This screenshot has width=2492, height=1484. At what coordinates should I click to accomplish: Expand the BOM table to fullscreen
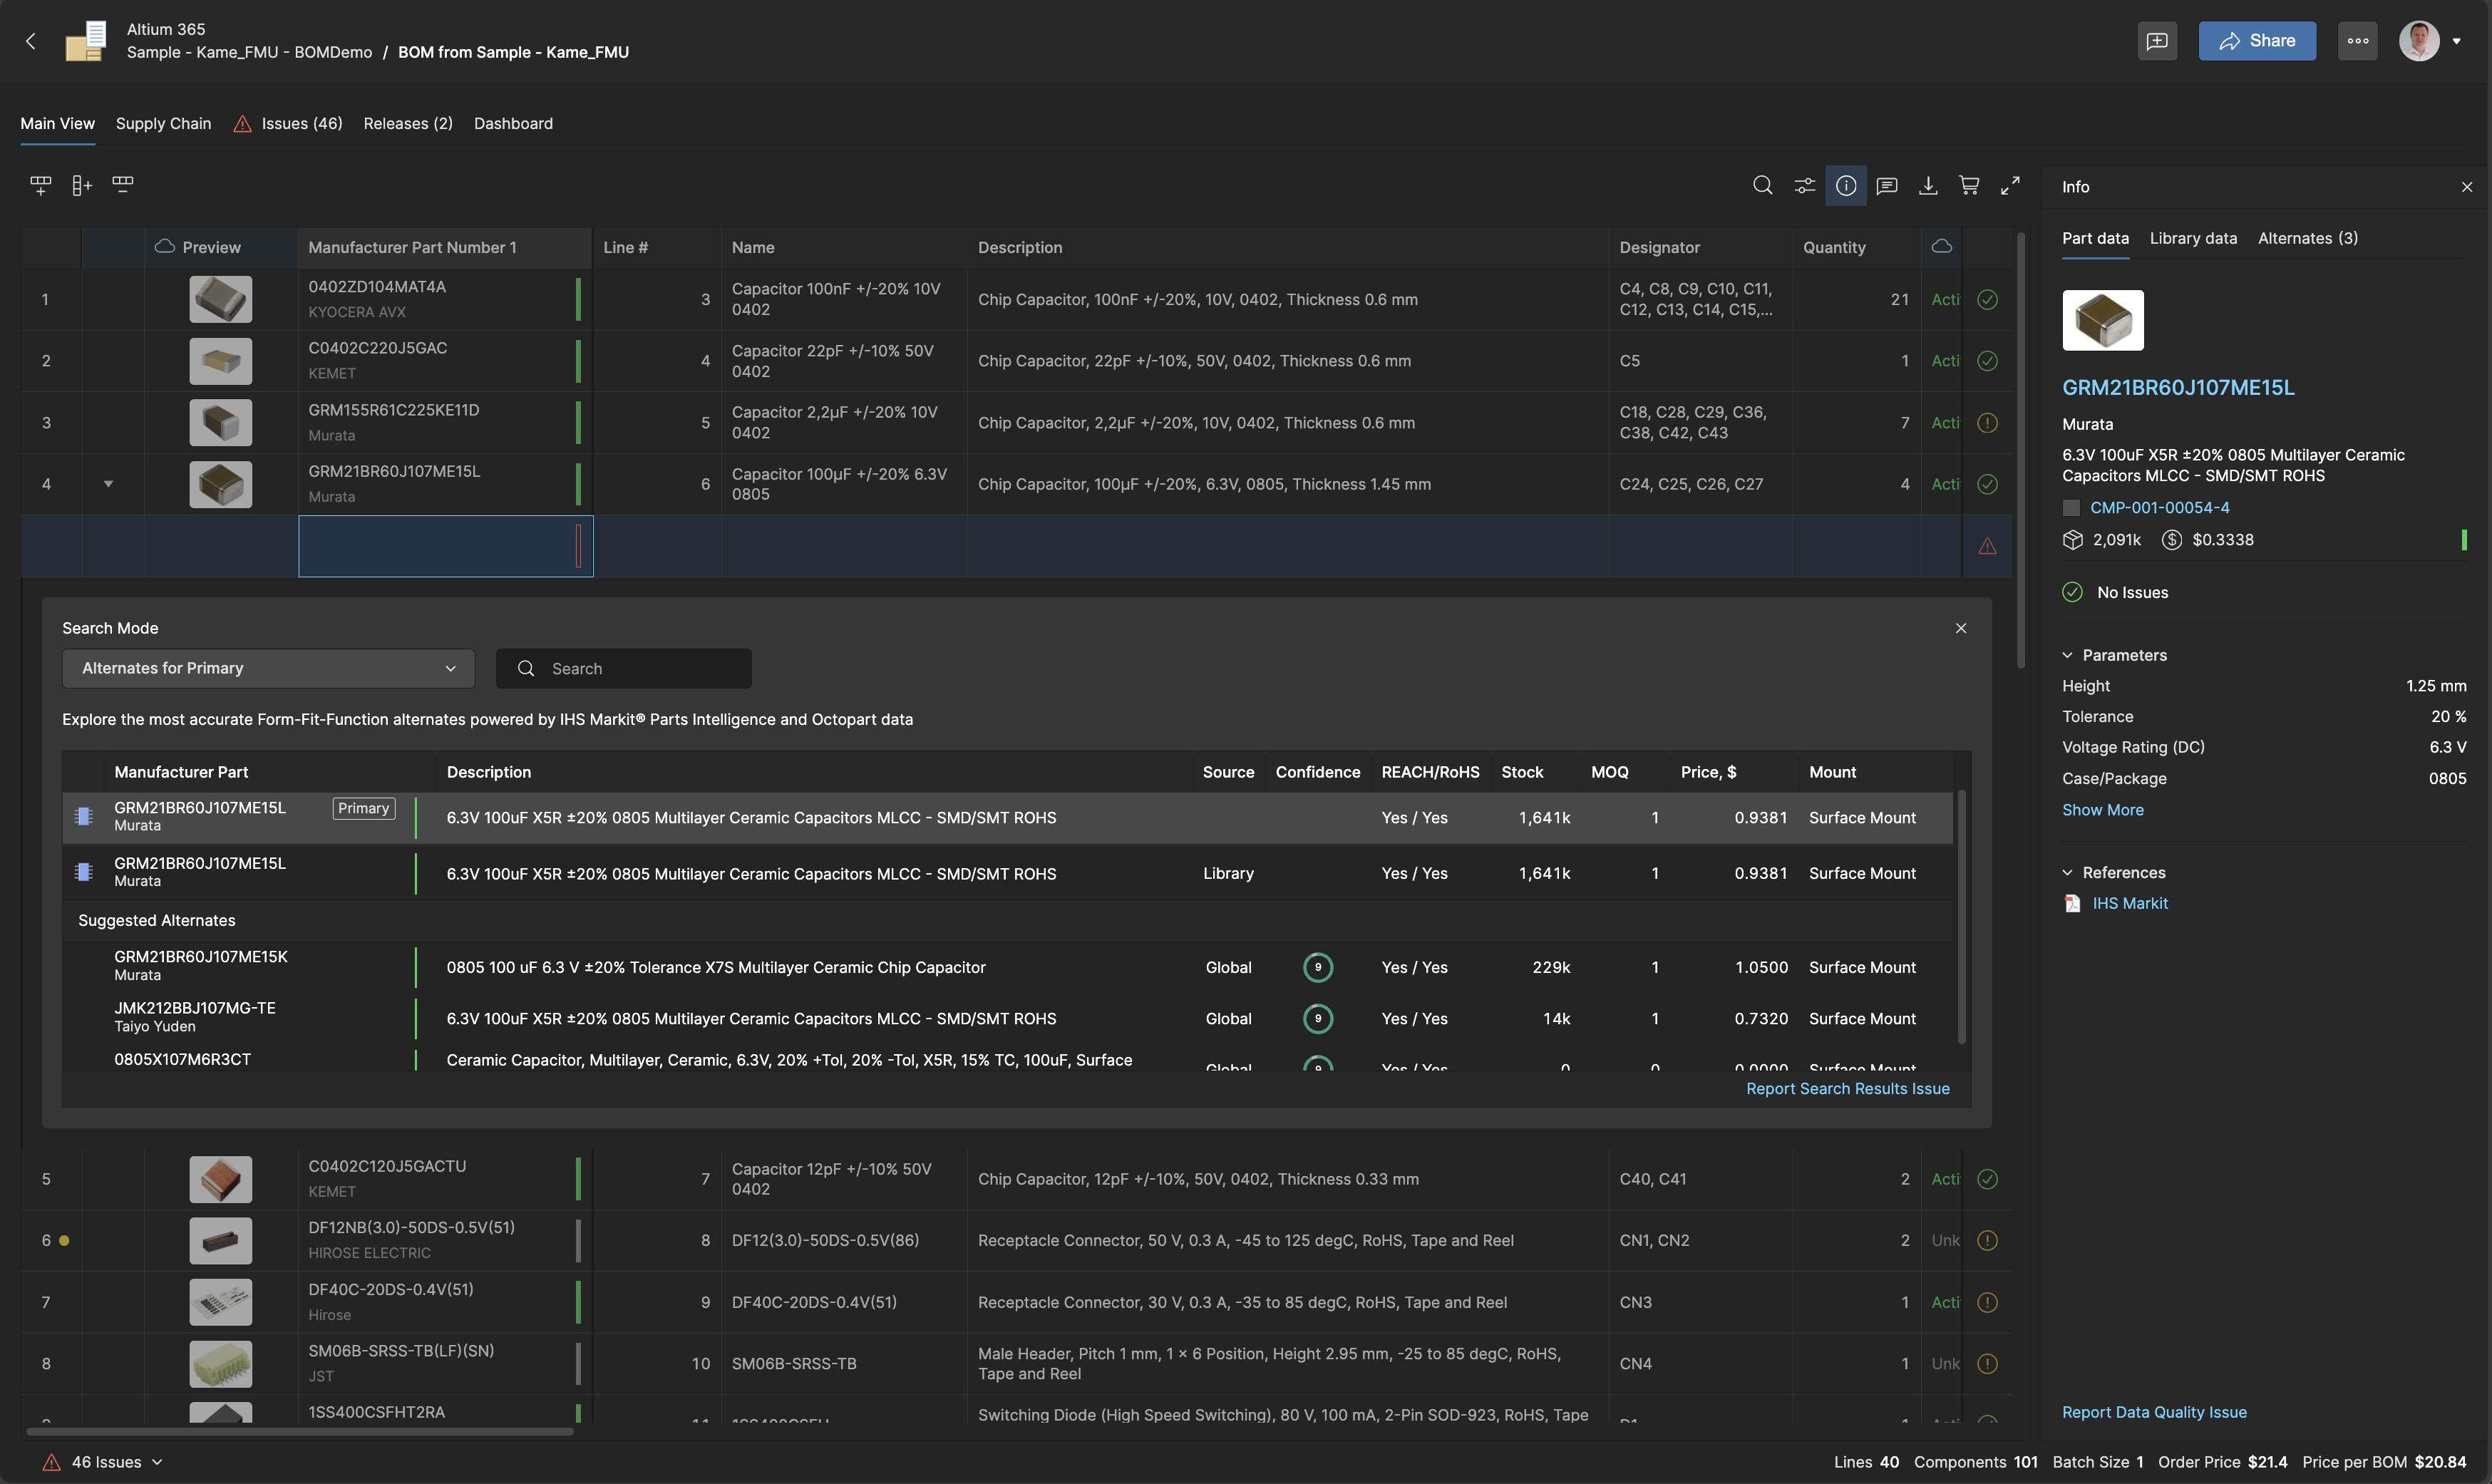click(x=2010, y=186)
